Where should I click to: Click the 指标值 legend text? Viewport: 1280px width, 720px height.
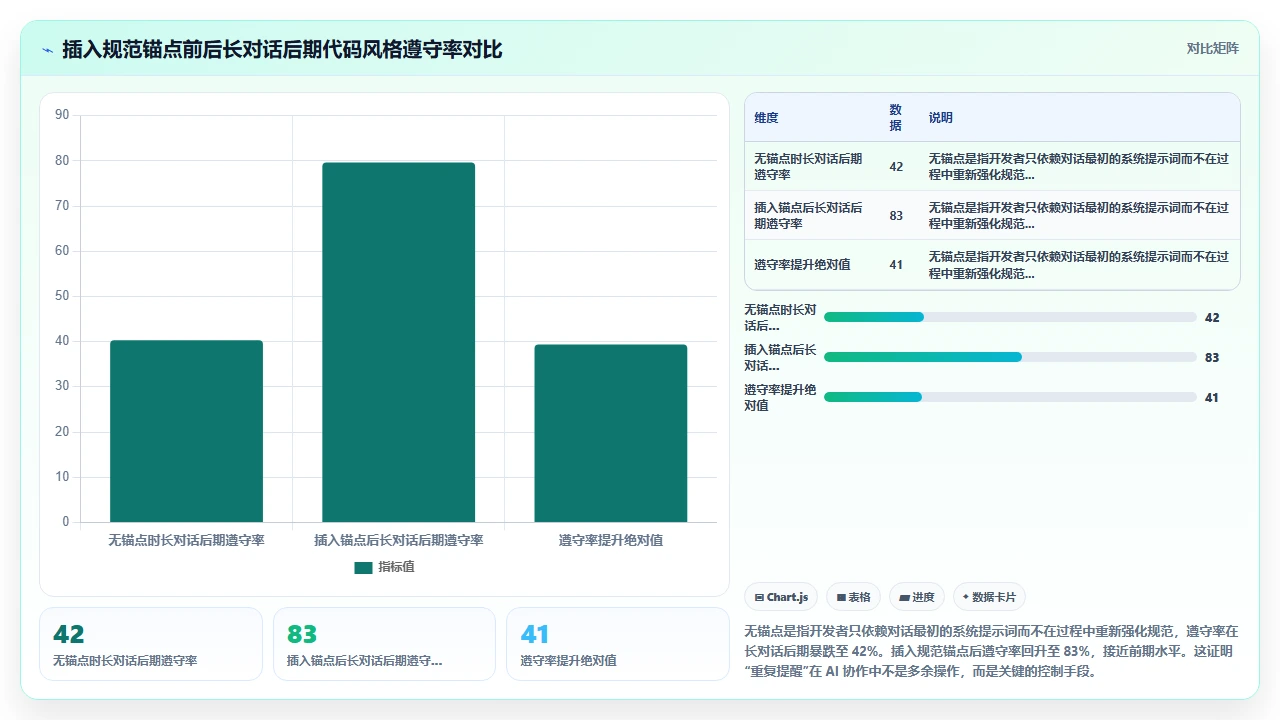click(x=396, y=567)
